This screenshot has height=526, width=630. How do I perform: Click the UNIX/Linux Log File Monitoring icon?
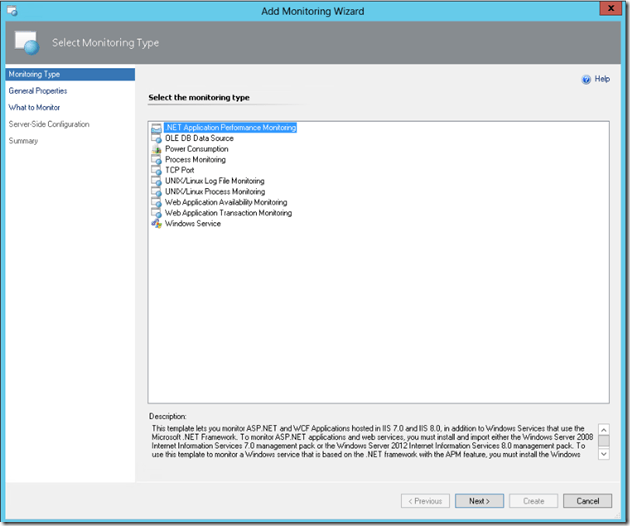156,181
